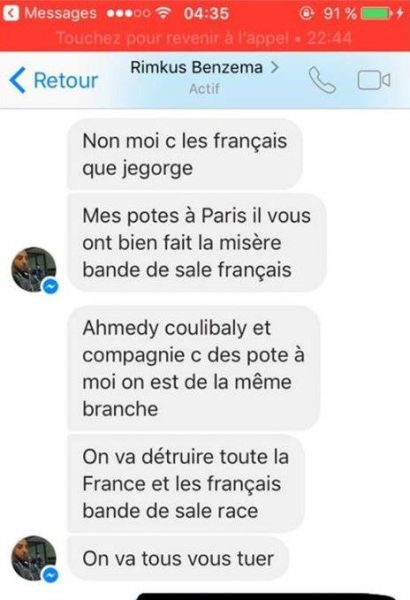410x600 pixels.
Task: Tap the Actif status under the contact name
Action: pos(204,89)
